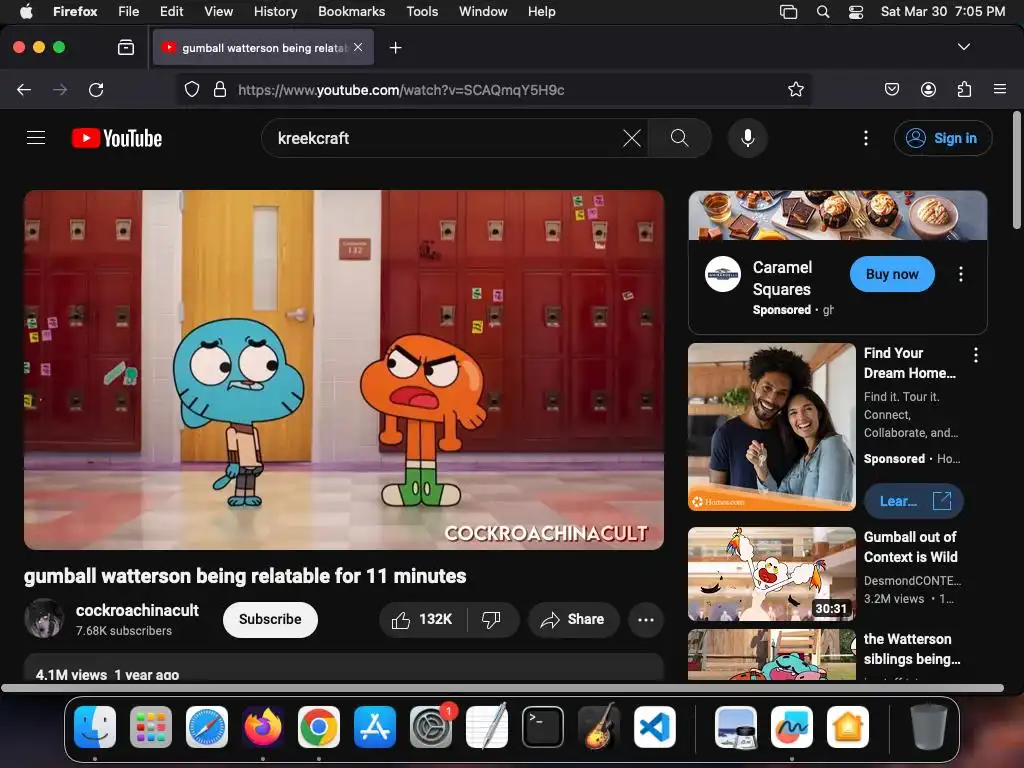The width and height of the screenshot is (1024, 768).
Task: Open the View menu
Action: 218,11
